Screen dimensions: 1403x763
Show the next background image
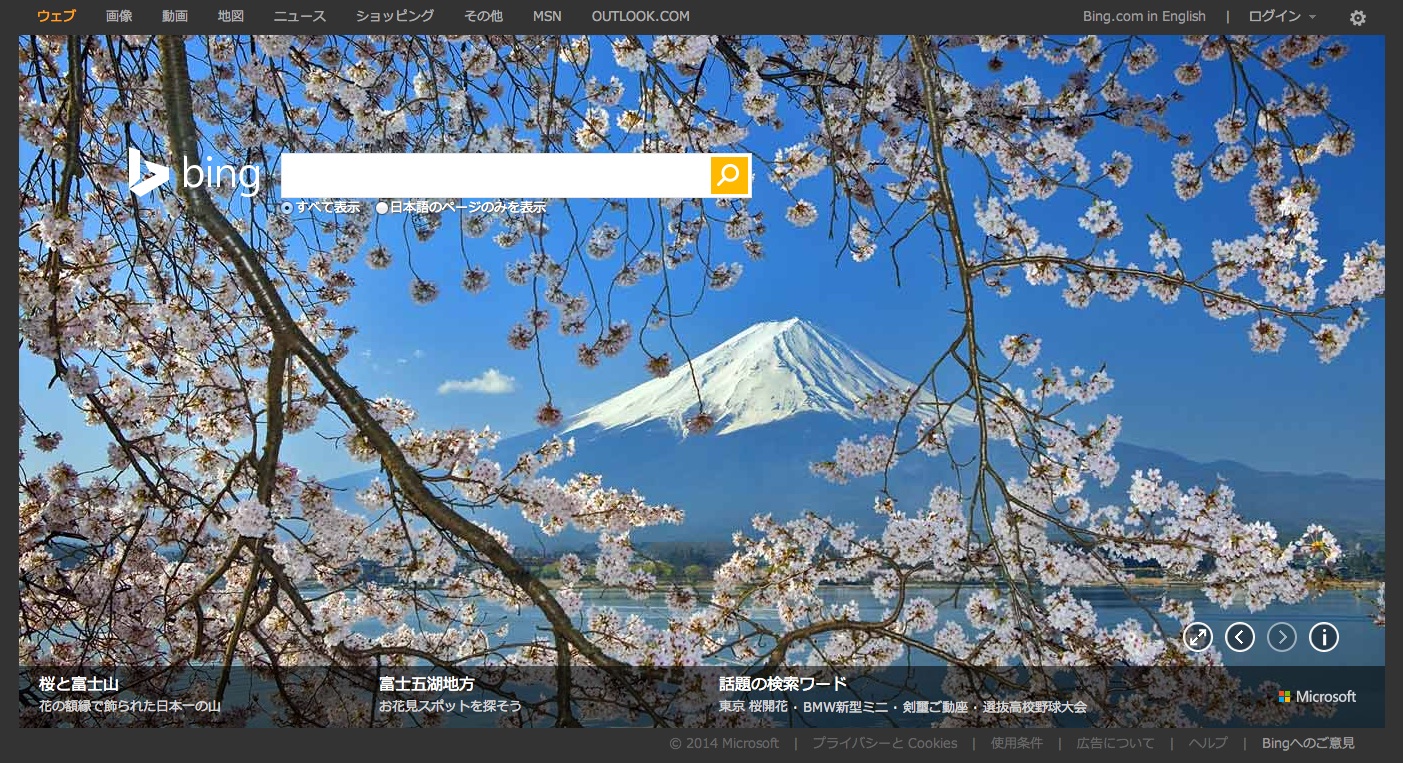coord(1282,637)
